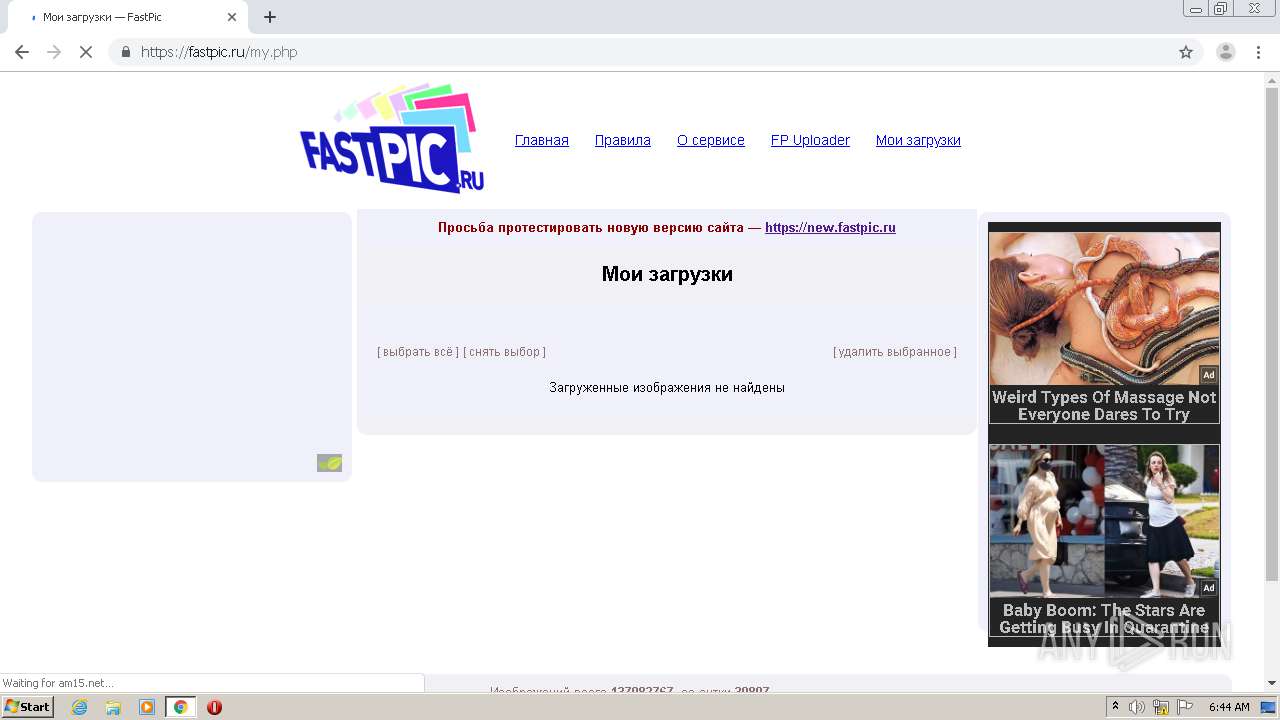Click the 'Мои загрузки' page heading
Viewport: 1280px width, 720px height.
(x=667, y=274)
